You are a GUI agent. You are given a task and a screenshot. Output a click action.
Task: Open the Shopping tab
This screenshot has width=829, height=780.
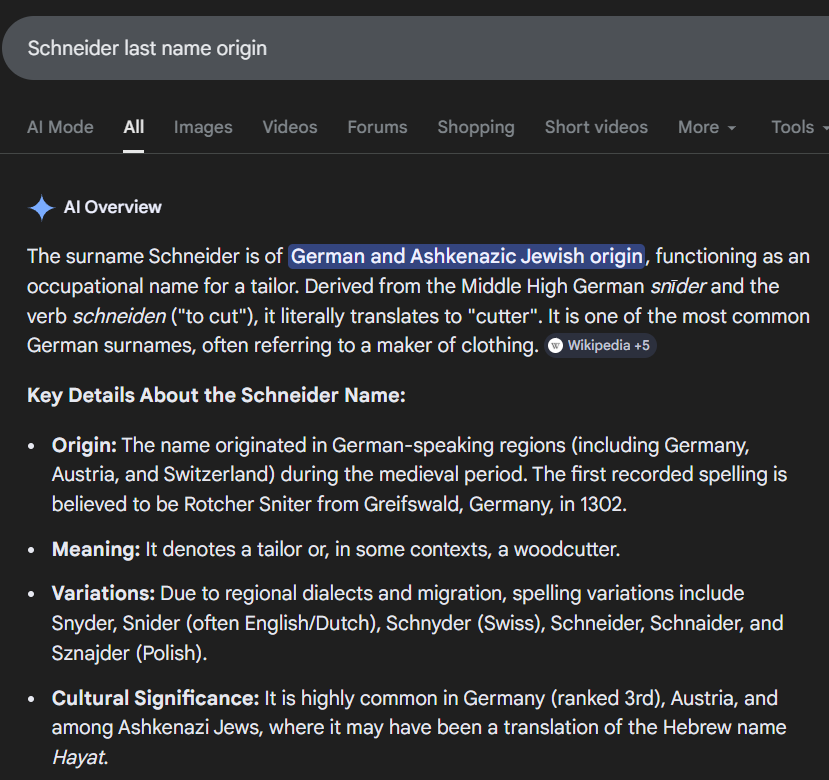coord(476,127)
